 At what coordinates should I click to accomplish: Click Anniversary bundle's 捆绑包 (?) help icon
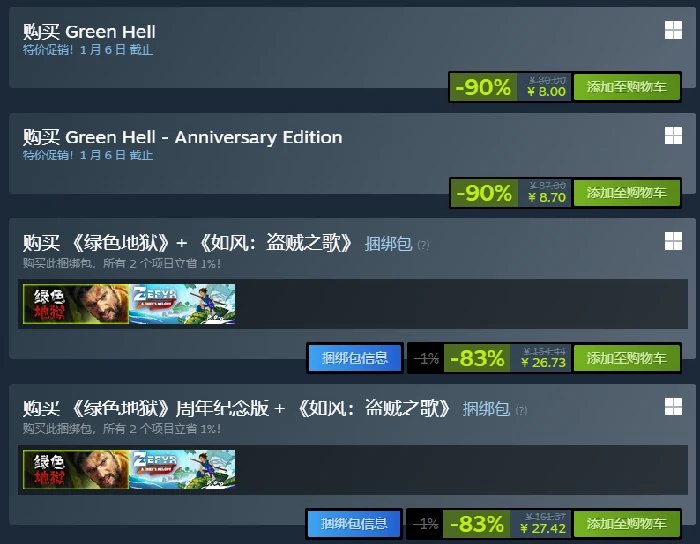tap(521, 410)
